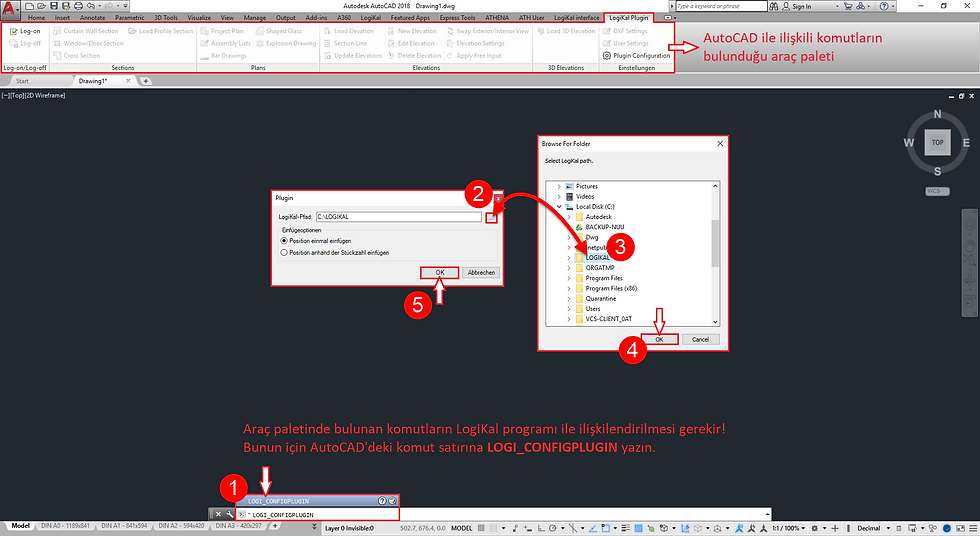This screenshot has width=980, height=536.
Task: Expand the Users folder node
Action: tap(569, 309)
